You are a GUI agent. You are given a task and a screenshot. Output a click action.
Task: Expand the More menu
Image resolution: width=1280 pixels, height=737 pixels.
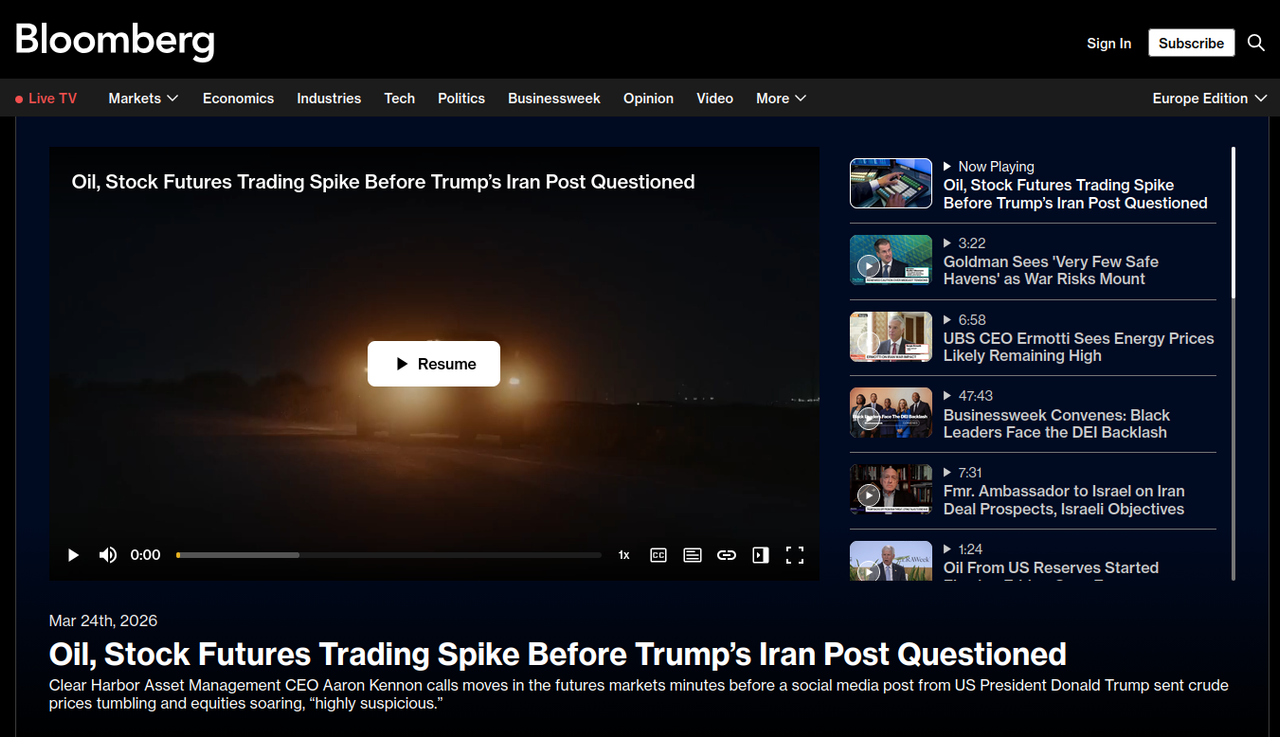point(781,98)
